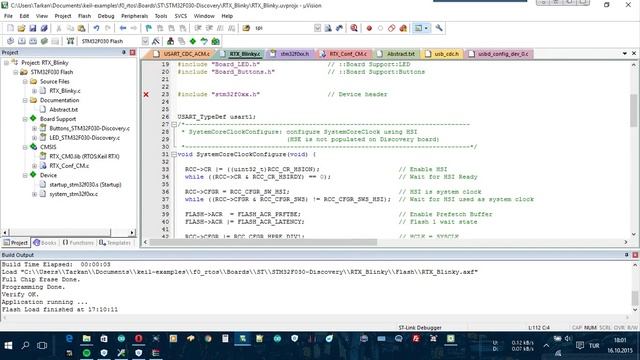Switch to the Functions panel tab
This screenshot has height=360, width=640.
78,243
